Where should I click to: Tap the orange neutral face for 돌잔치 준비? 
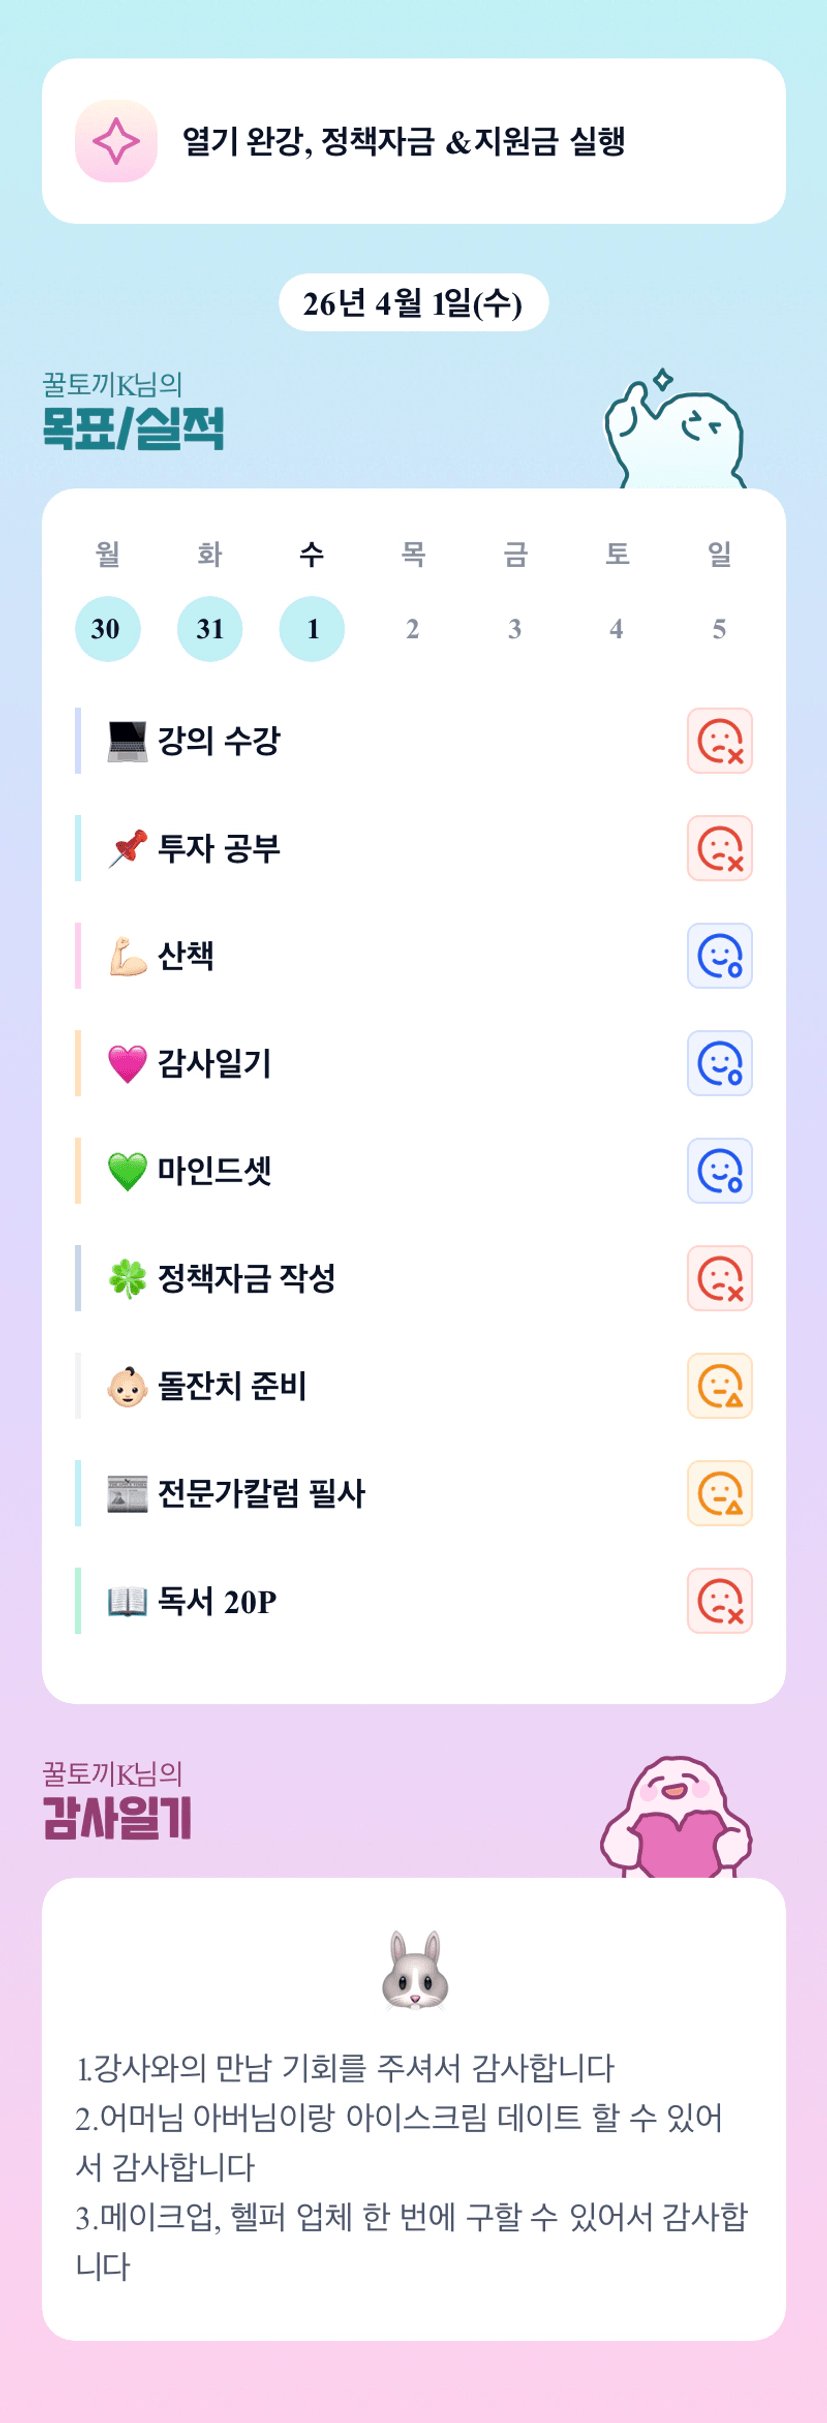[x=719, y=1386]
